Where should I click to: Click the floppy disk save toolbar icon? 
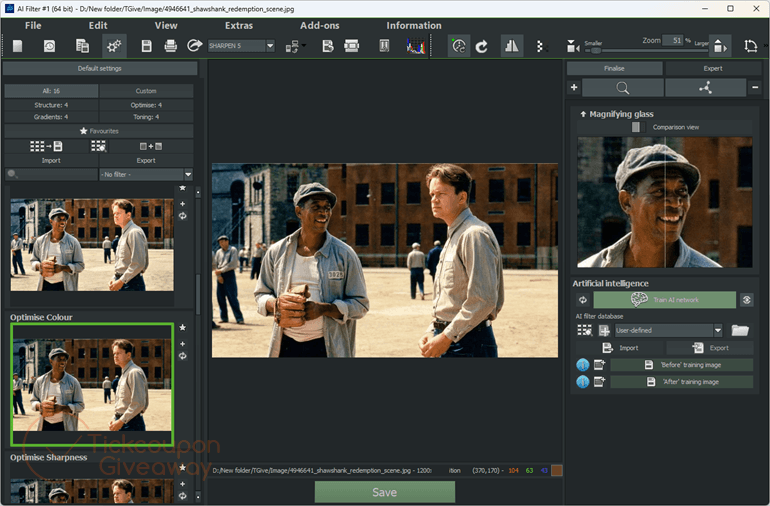pyautogui.click(x=146, y=46)
